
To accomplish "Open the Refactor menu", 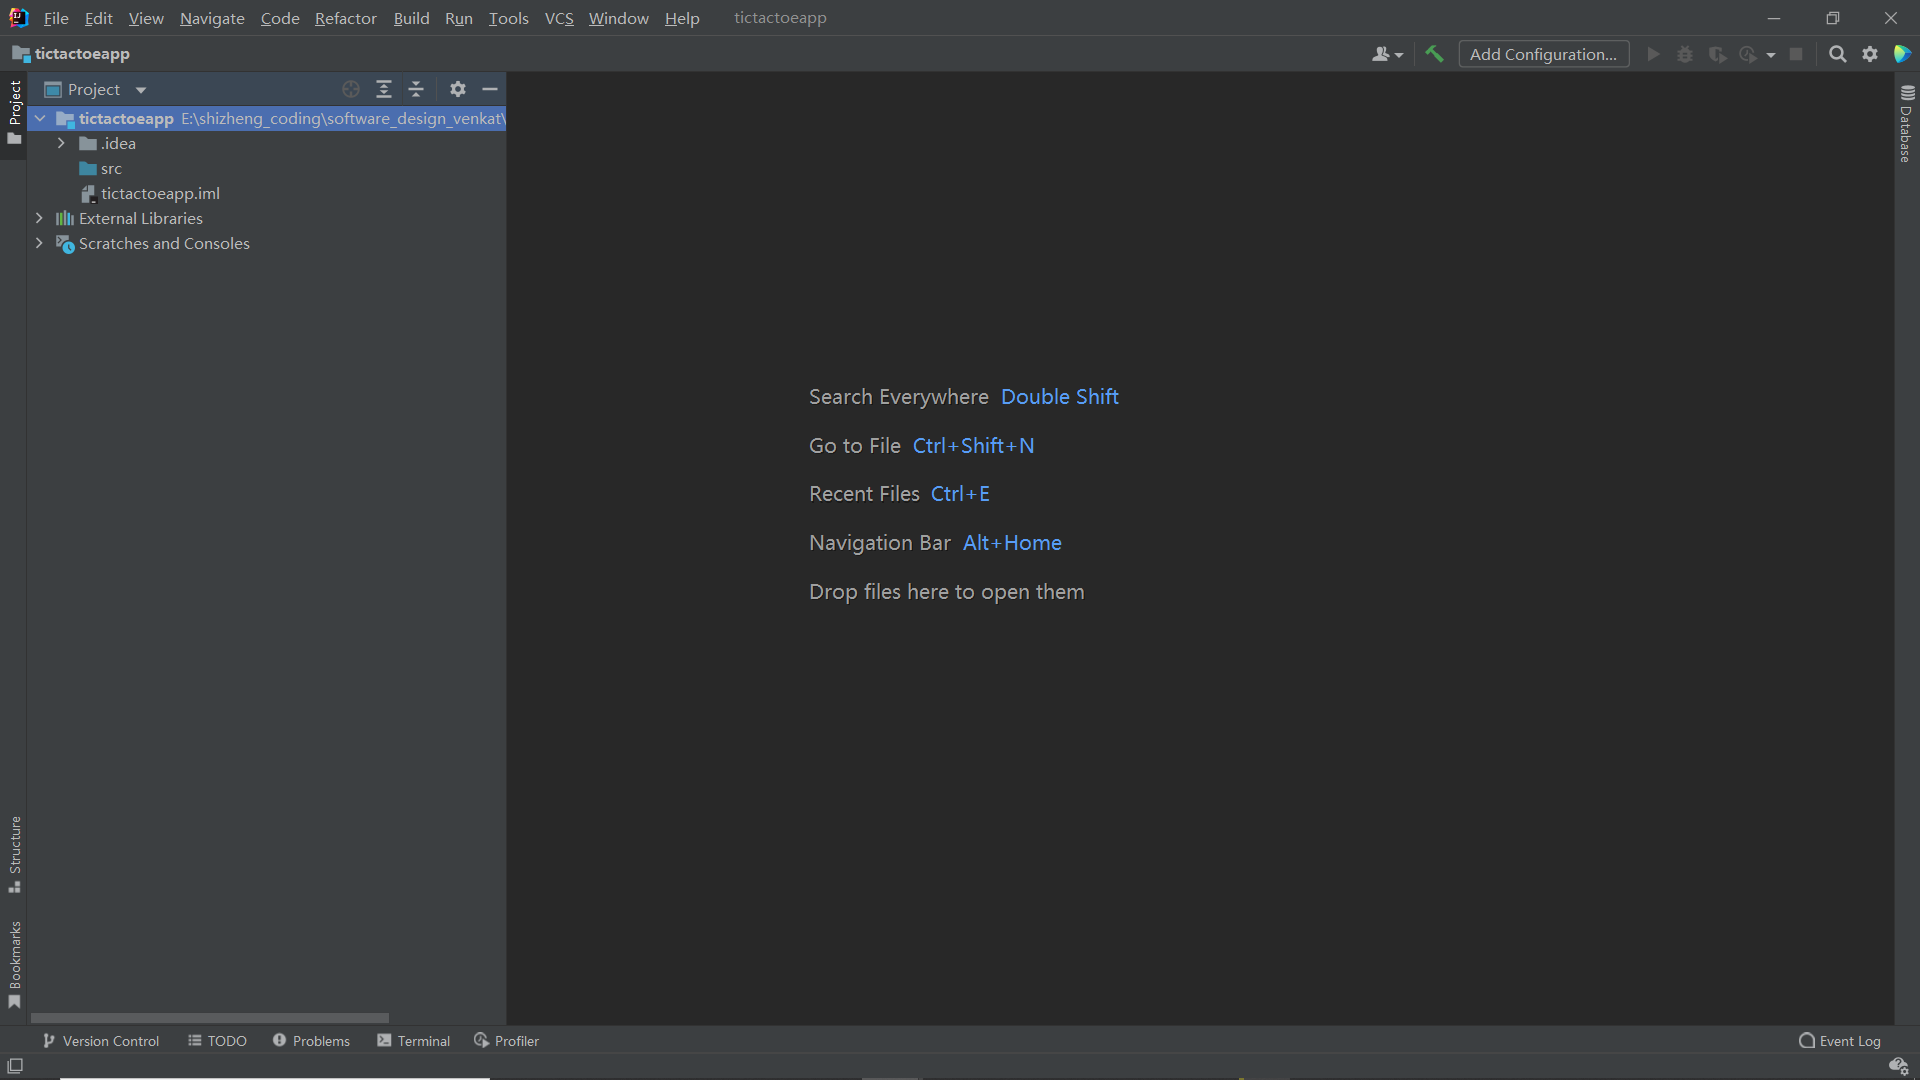I will [345, 18].
